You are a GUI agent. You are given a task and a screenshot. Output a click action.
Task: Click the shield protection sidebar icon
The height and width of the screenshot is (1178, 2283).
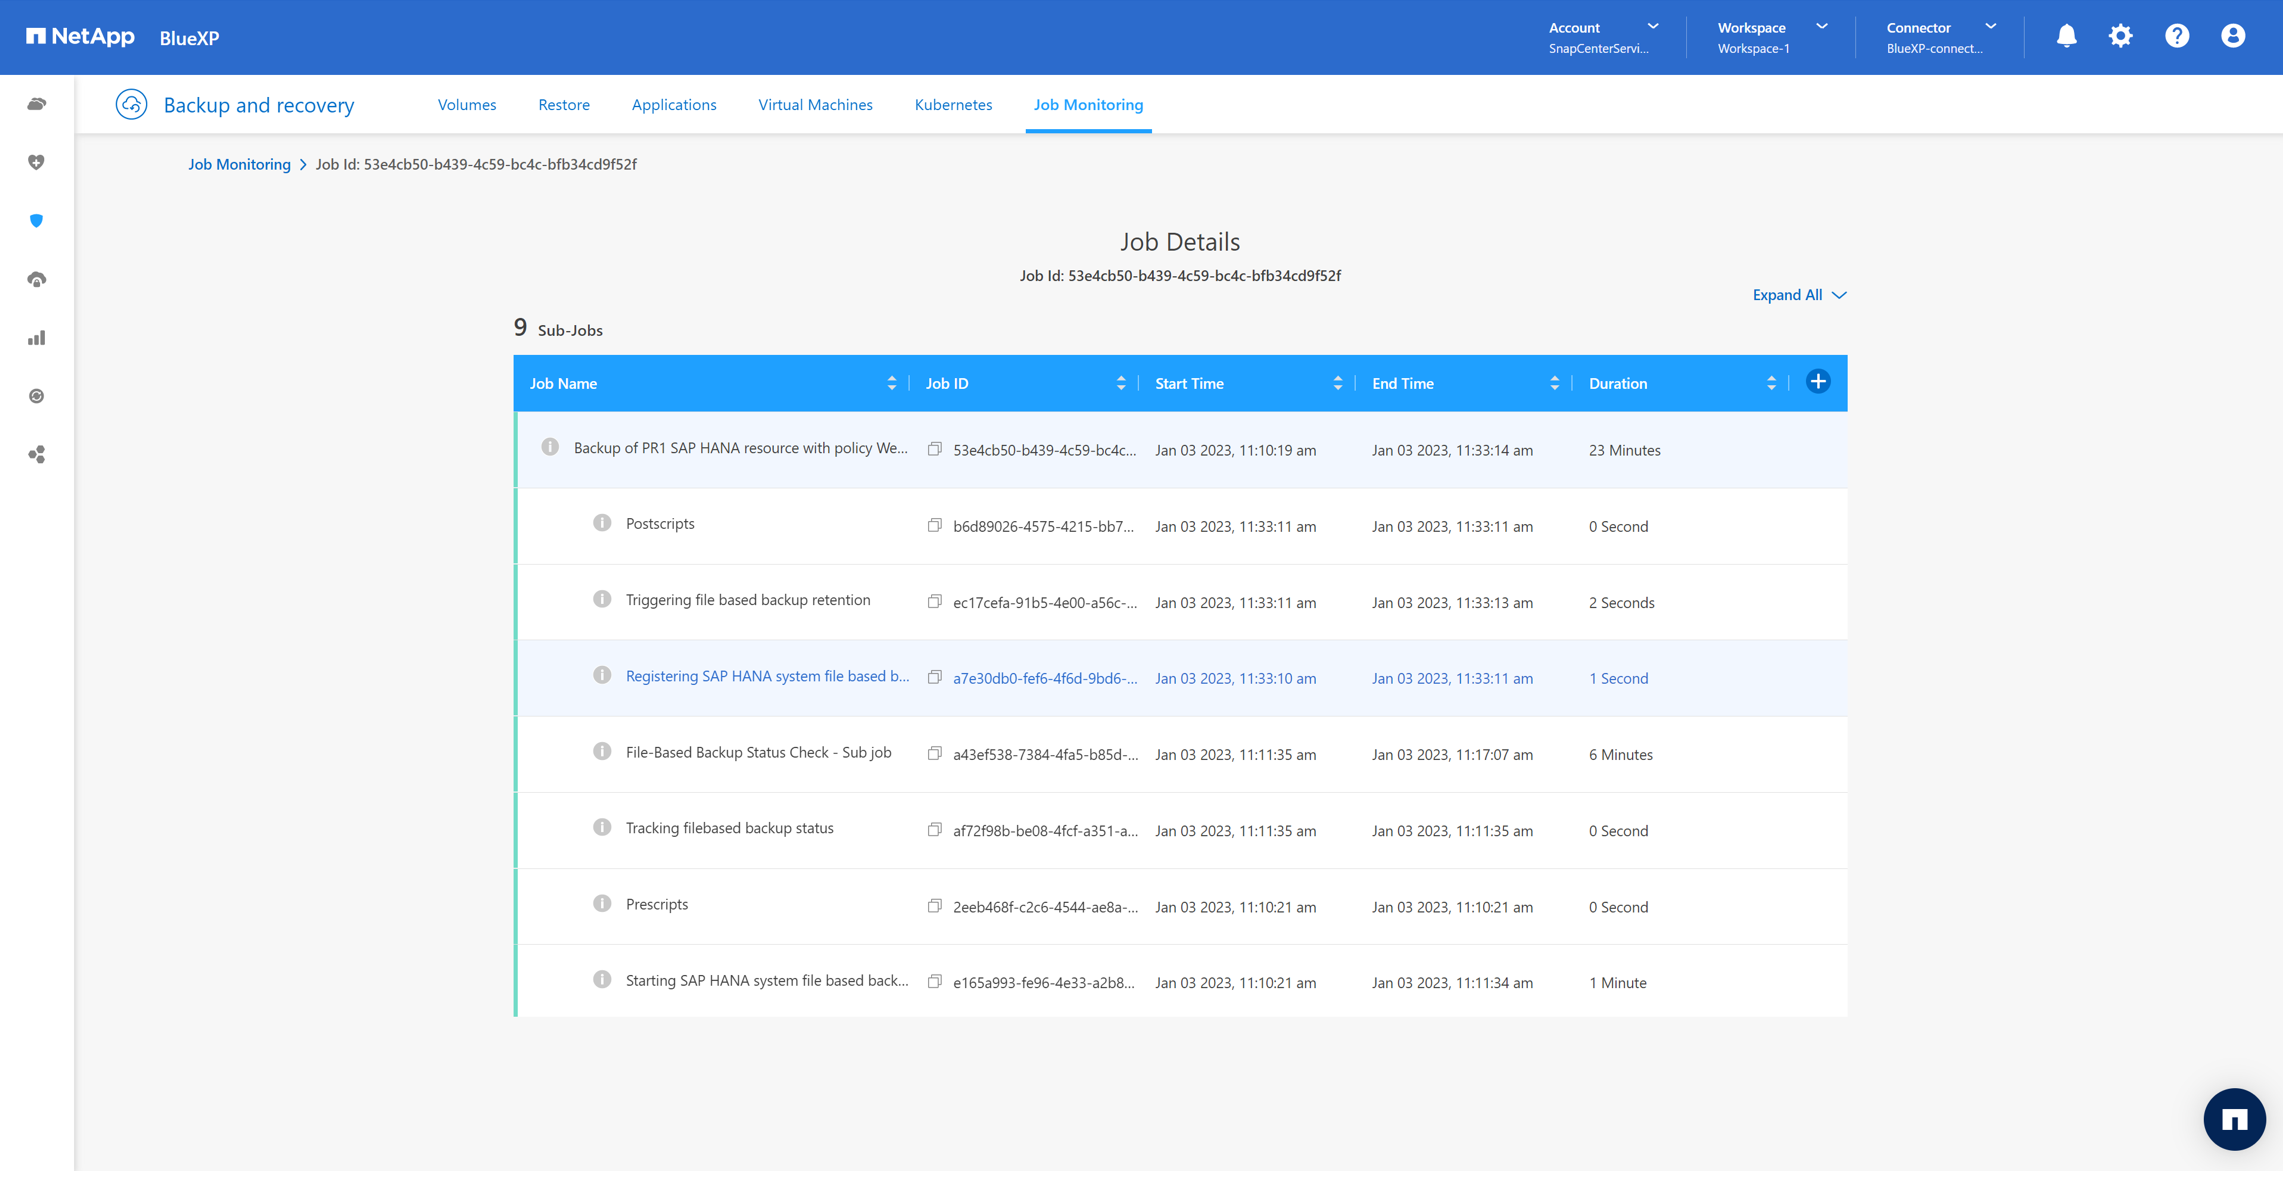coord(37,221)
